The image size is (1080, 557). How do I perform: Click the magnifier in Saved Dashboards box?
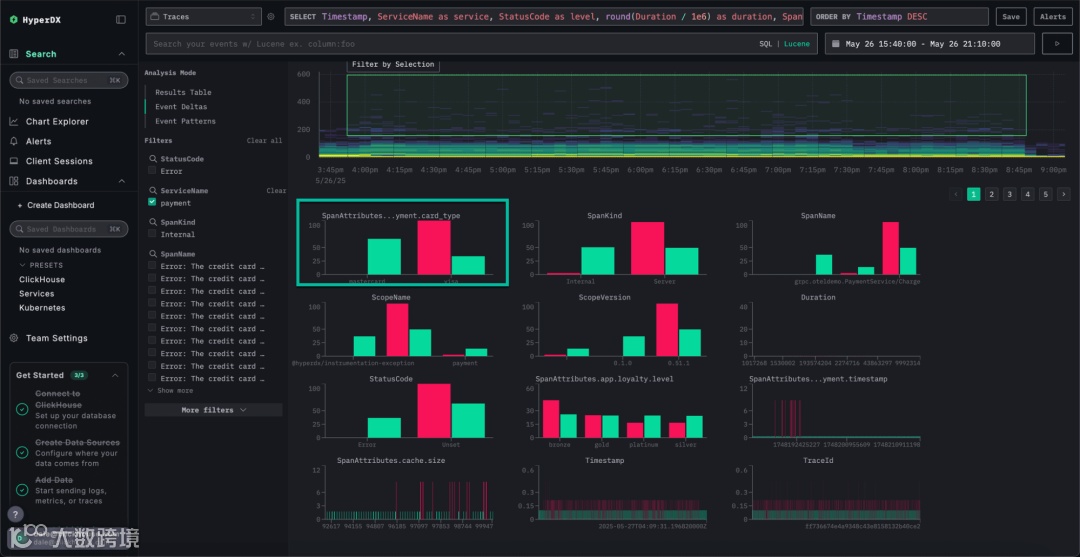tap(19, 229)
